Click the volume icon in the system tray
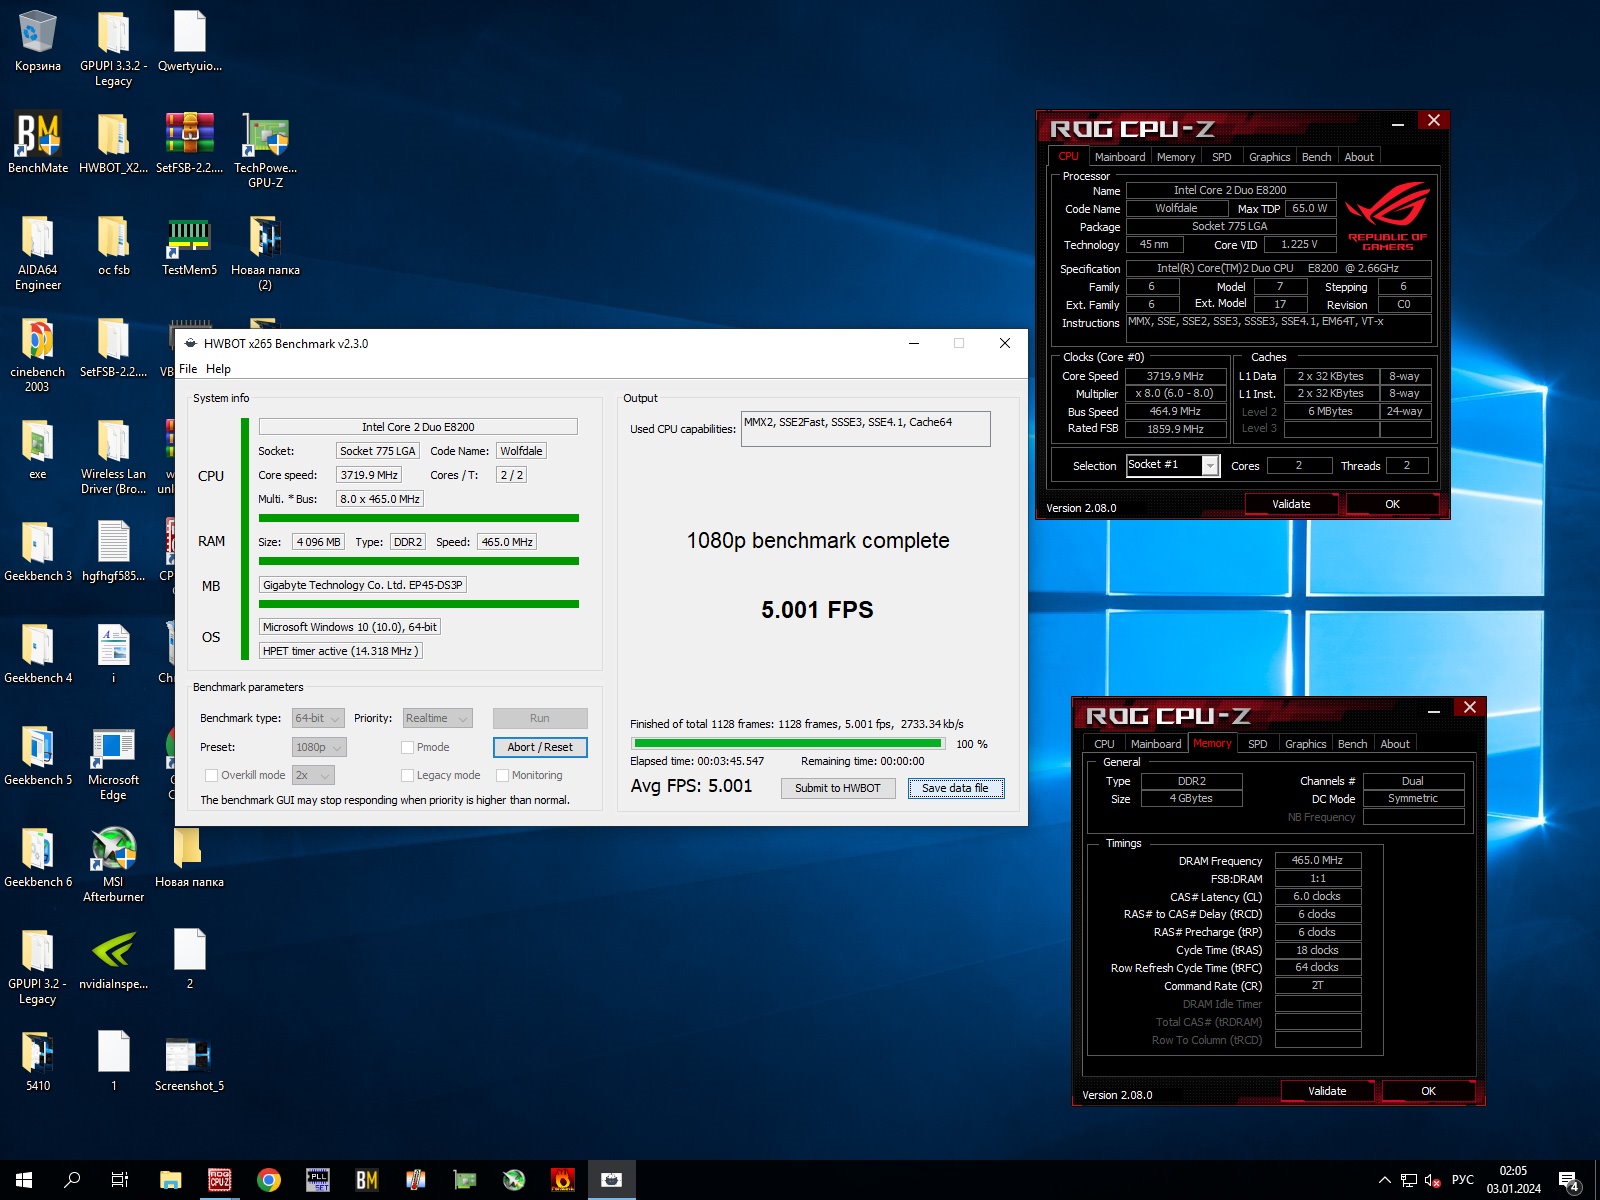 tap(1432, 1180)
